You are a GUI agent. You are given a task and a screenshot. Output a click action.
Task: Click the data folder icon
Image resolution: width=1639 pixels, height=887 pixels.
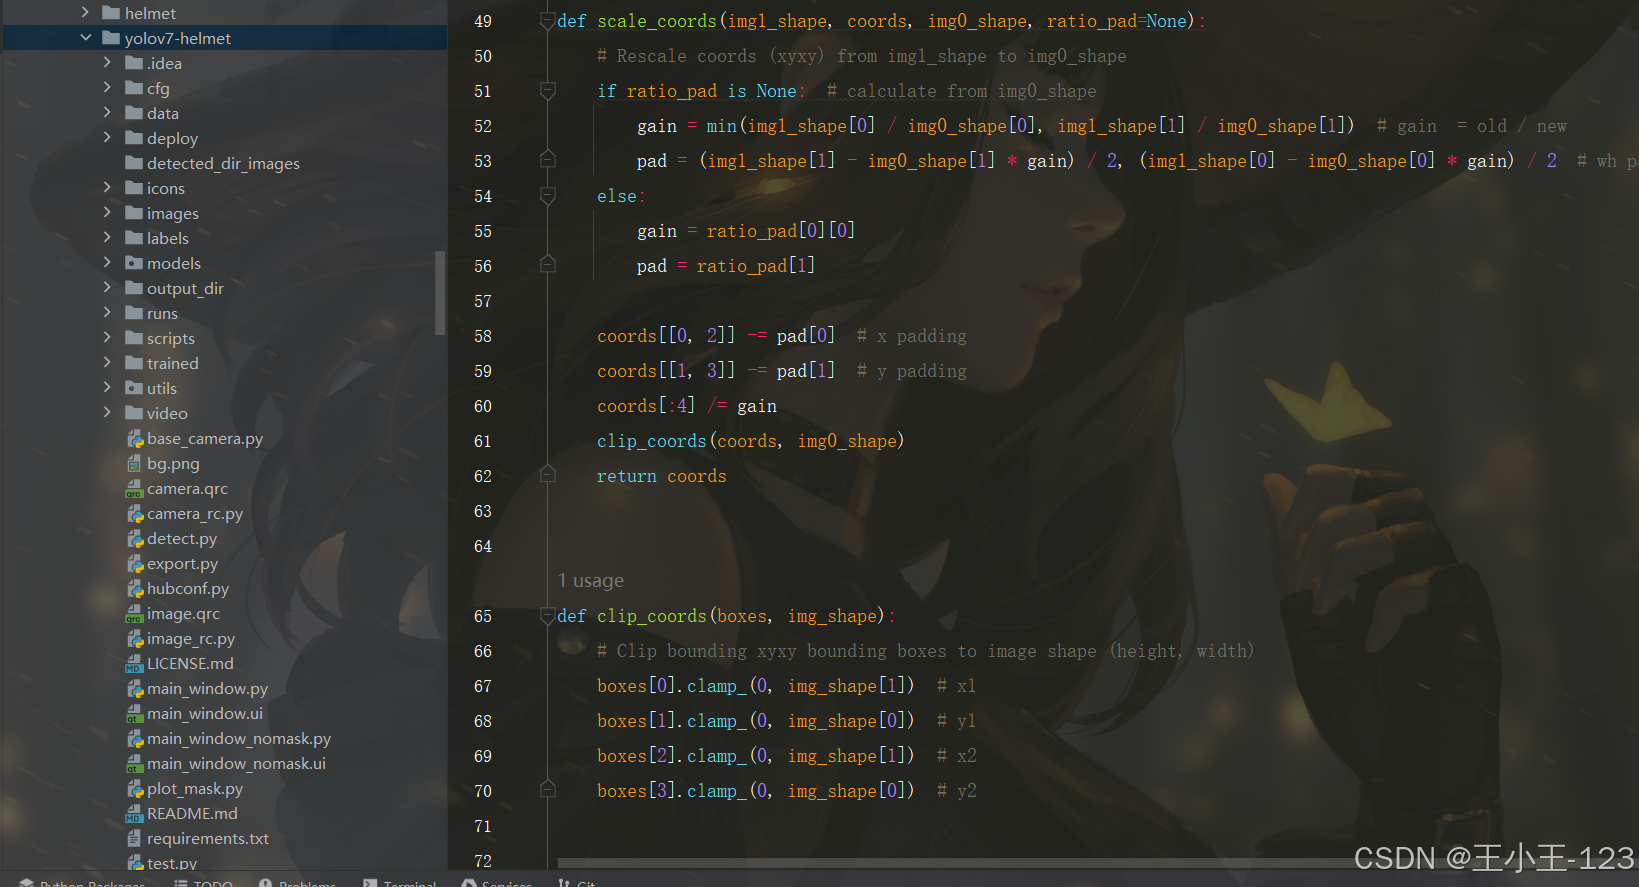134,113
